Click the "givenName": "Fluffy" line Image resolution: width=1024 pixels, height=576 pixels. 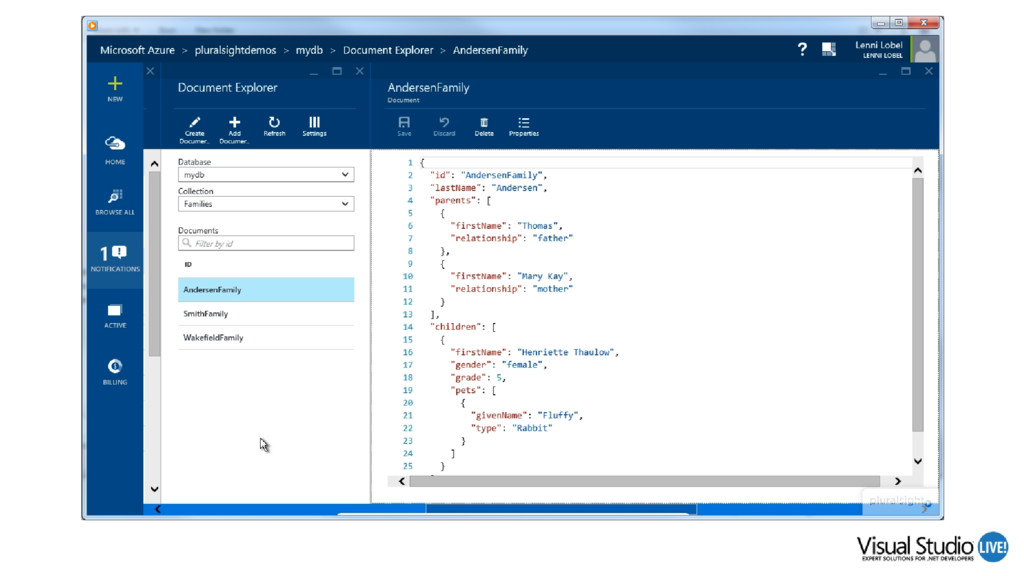pyautogui.click(x=526, y=415)
